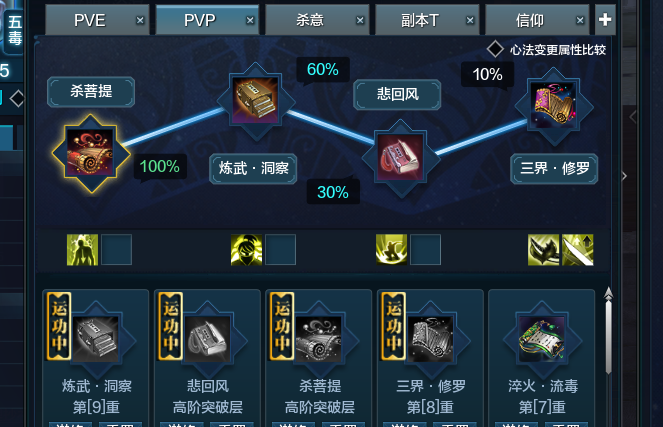Collapse panel with left-pointing edge arrow
This screenshot has height=427, width=663.
pos(633,117)
